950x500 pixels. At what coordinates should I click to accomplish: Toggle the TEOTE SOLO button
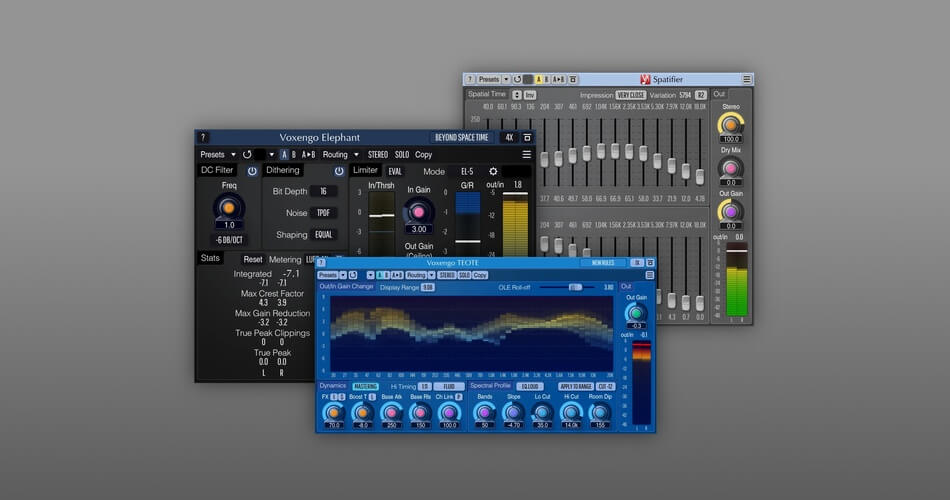point(465,275)
